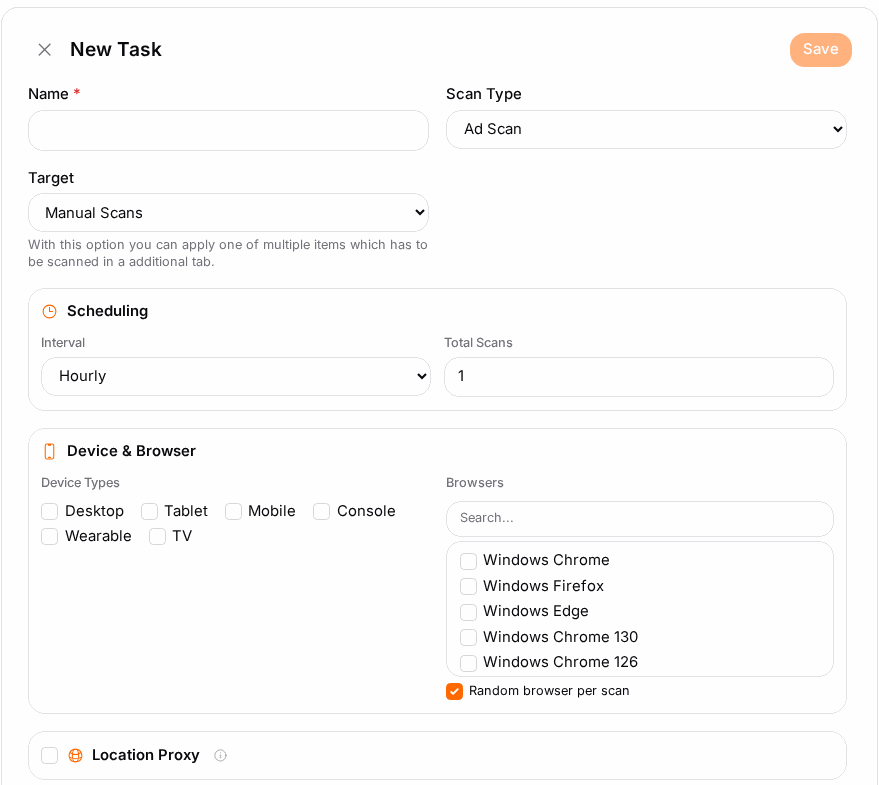This screenshot has height=785, width=879.
Task: Click the Save button
Action: tap(820, 49)
